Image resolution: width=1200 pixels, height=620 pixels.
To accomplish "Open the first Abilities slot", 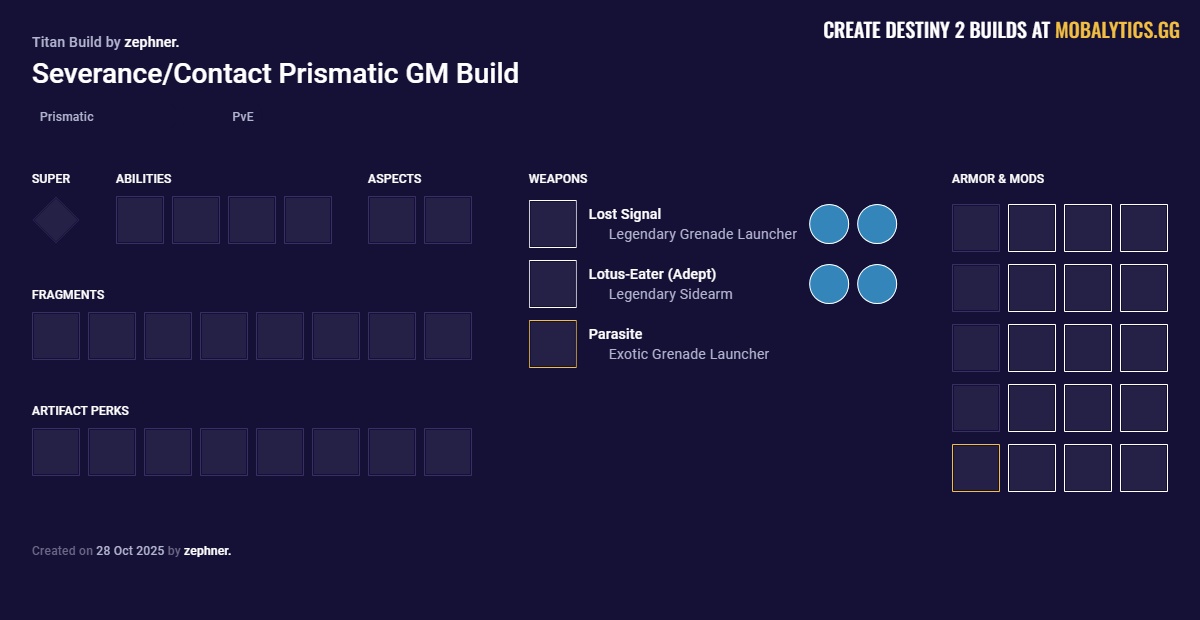I will pyautogui.click(x=140, y=219).
